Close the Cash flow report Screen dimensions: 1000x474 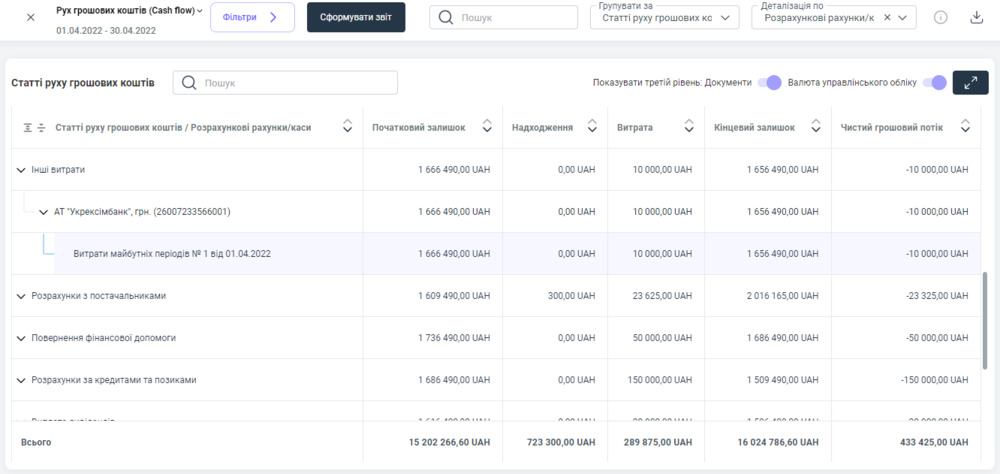pos(30,18)
